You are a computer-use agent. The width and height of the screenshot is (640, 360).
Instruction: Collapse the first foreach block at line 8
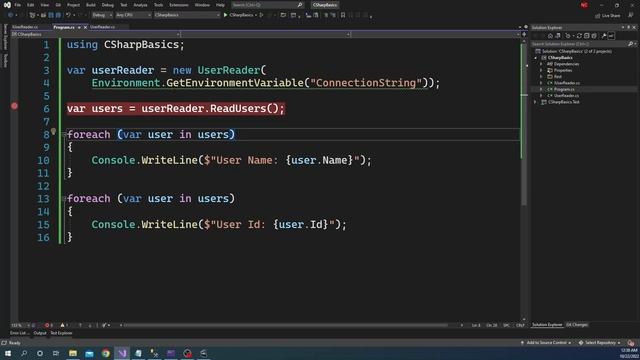coord(64,134)
